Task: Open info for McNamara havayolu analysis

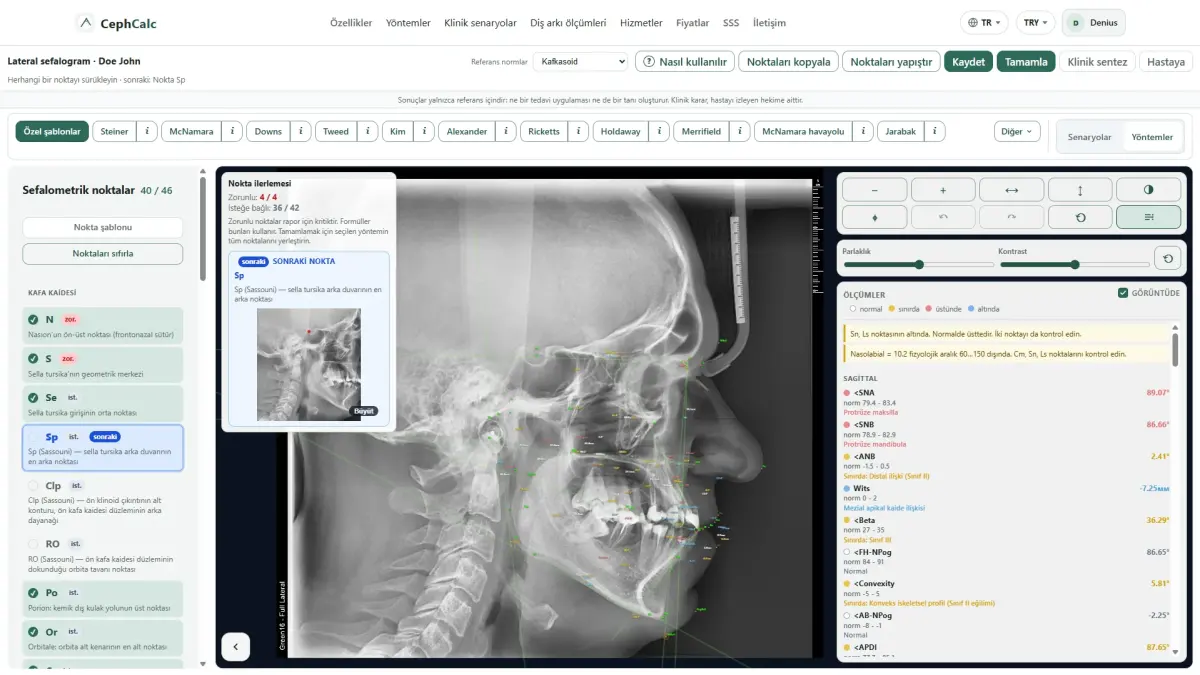Action: [863, 131]
